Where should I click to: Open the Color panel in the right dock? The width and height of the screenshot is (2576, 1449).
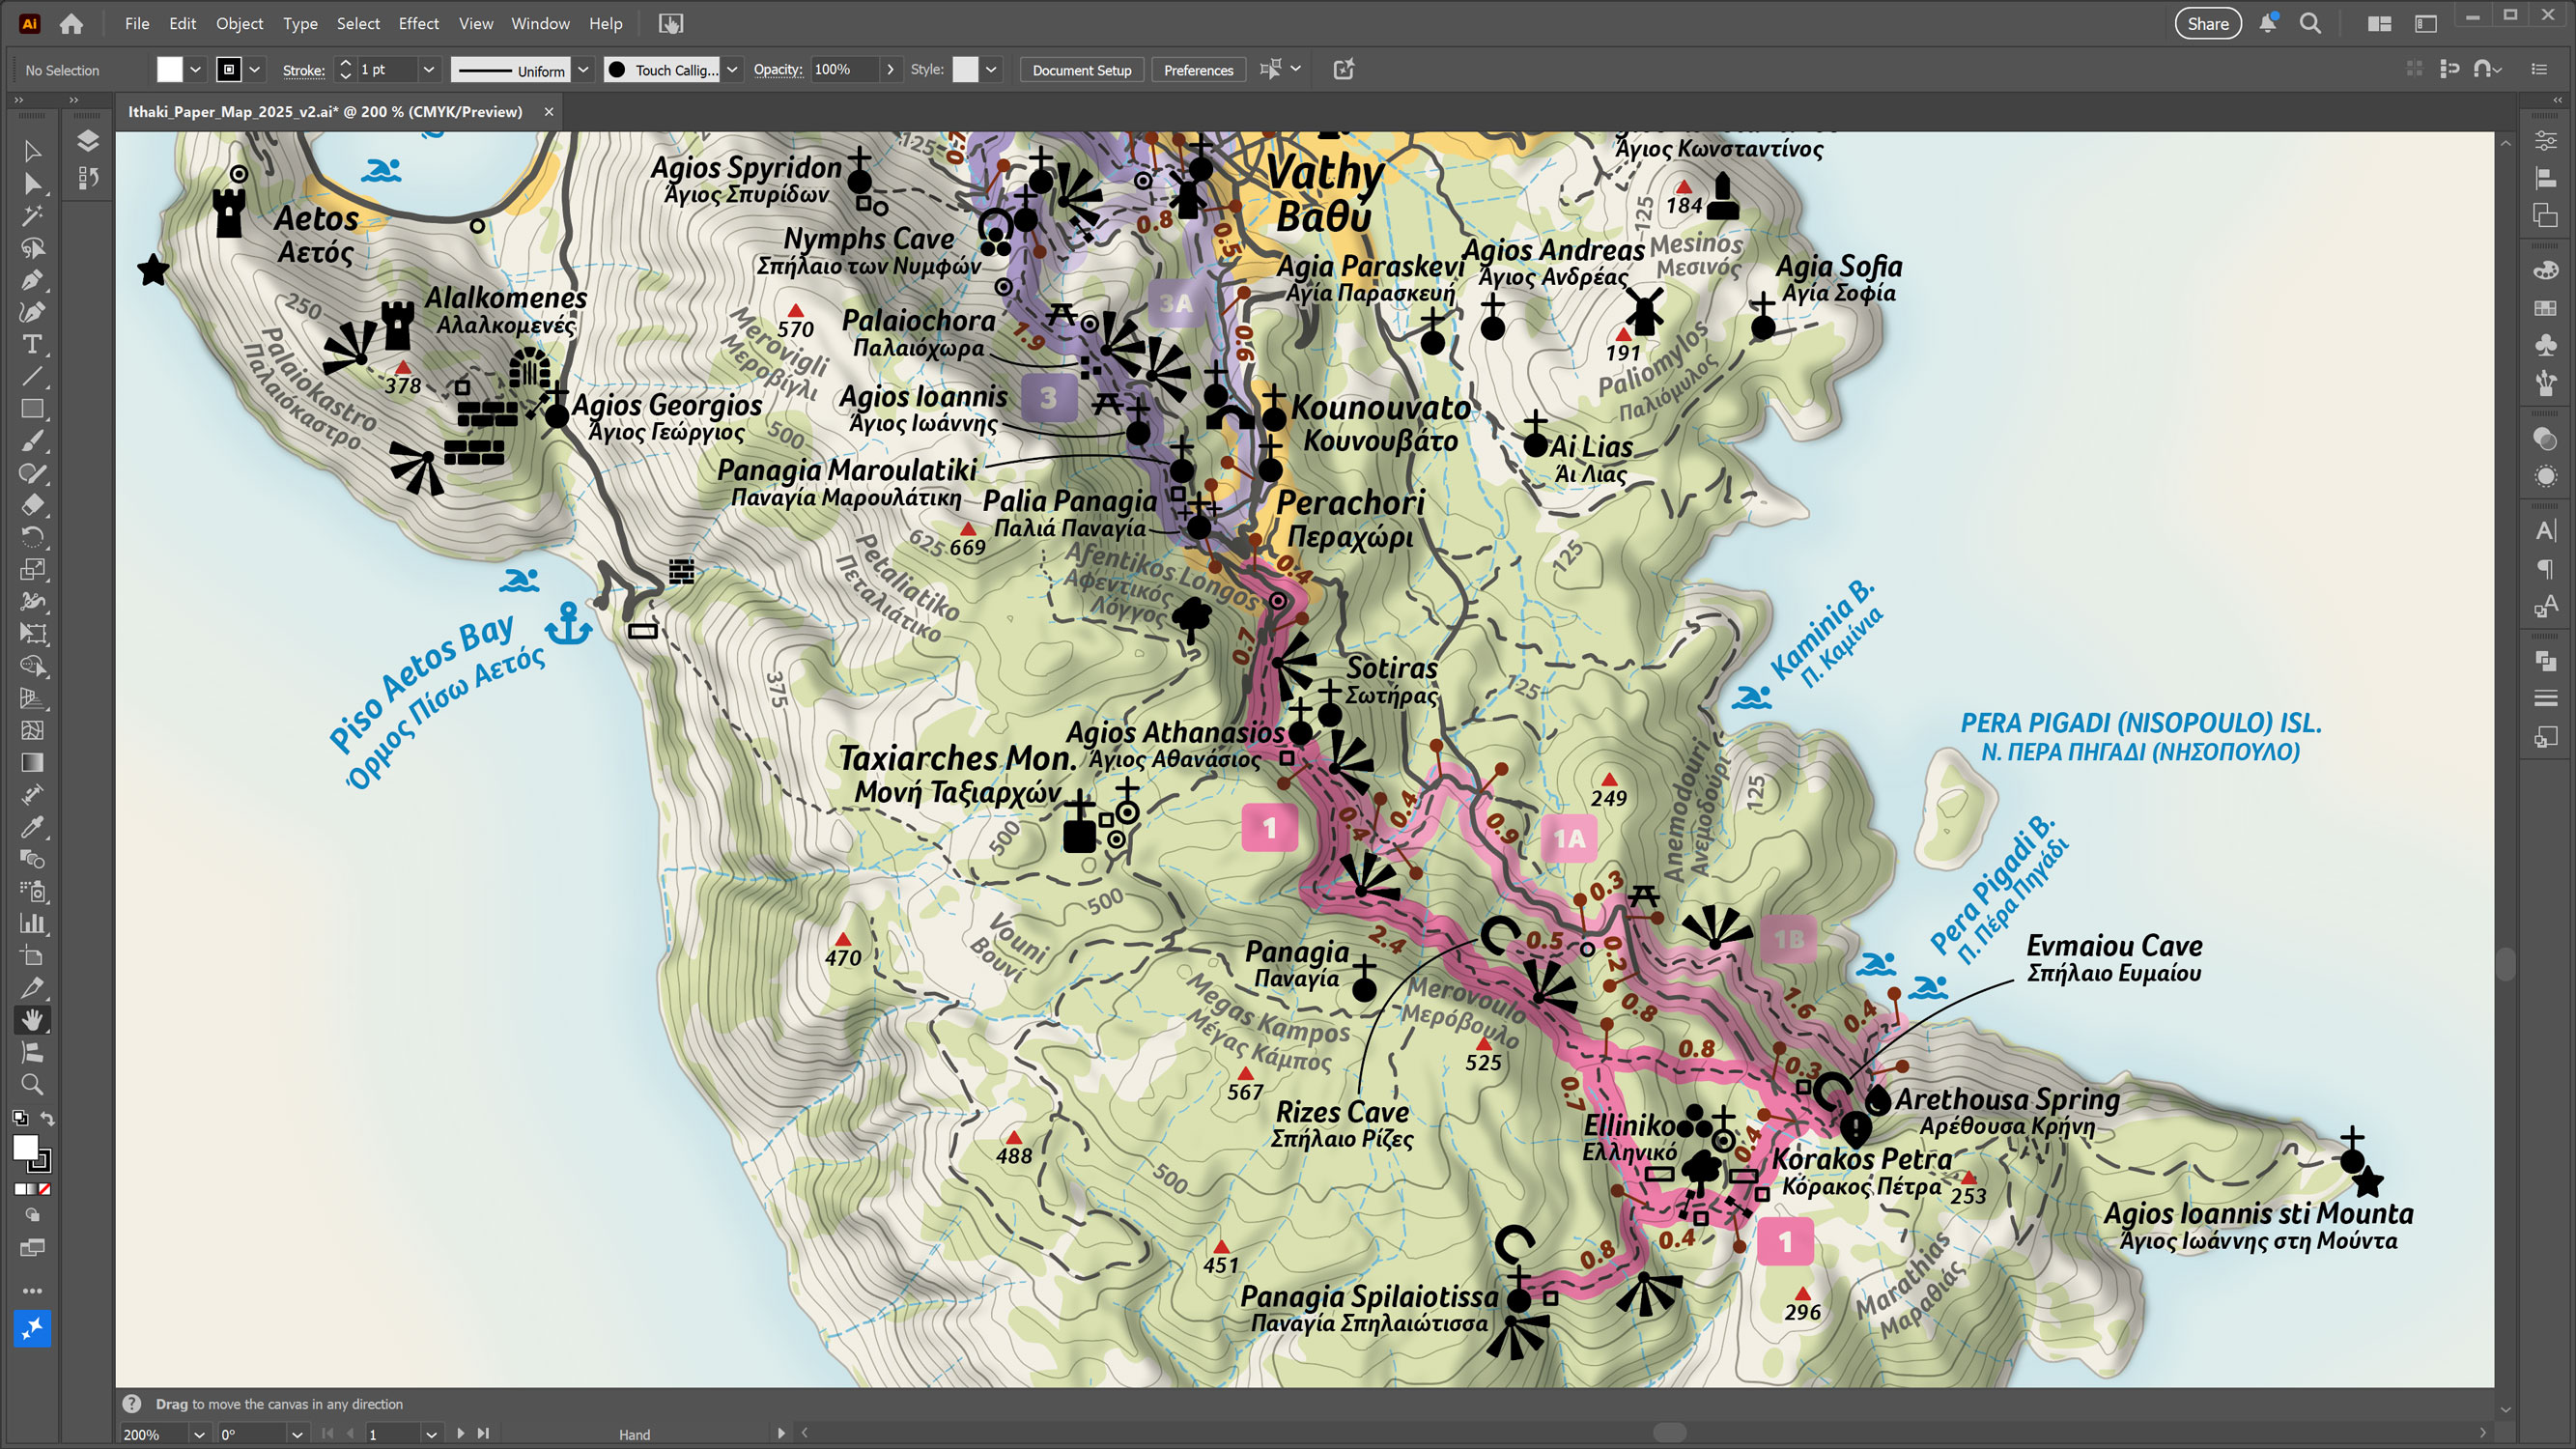click(x=2544, y=267)
